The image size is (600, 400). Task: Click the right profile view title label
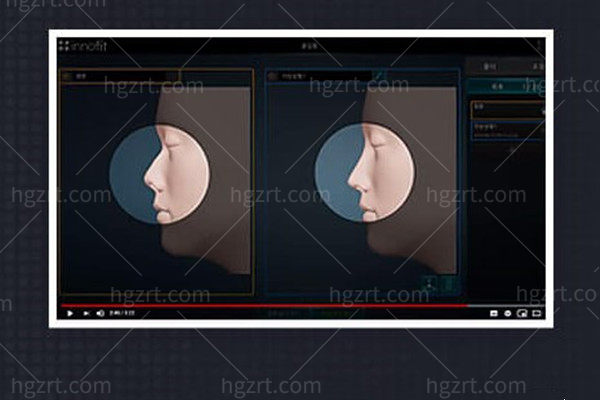[292, 75]
